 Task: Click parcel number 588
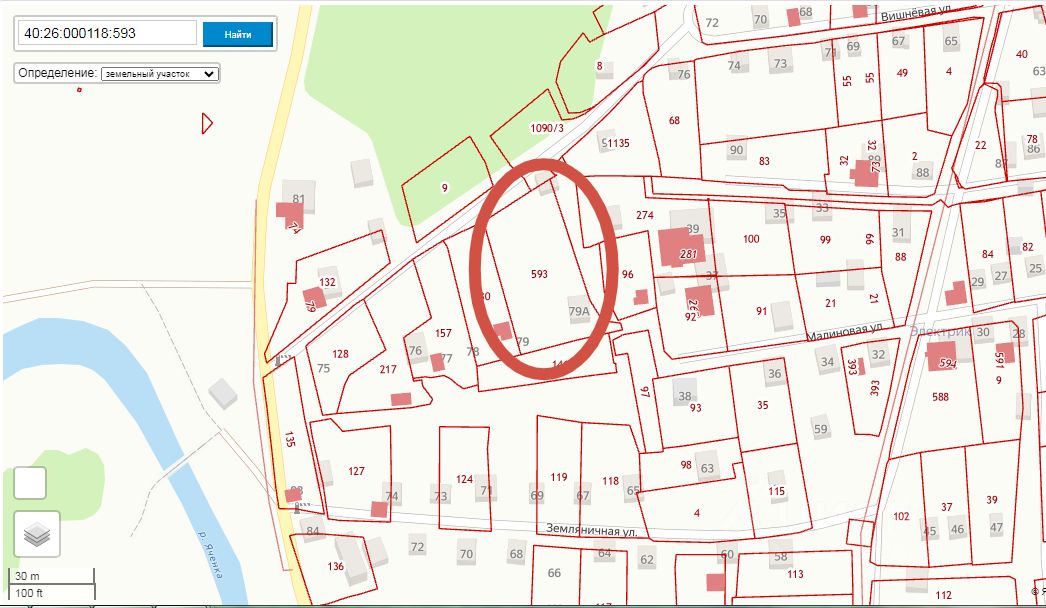[940, 397]
